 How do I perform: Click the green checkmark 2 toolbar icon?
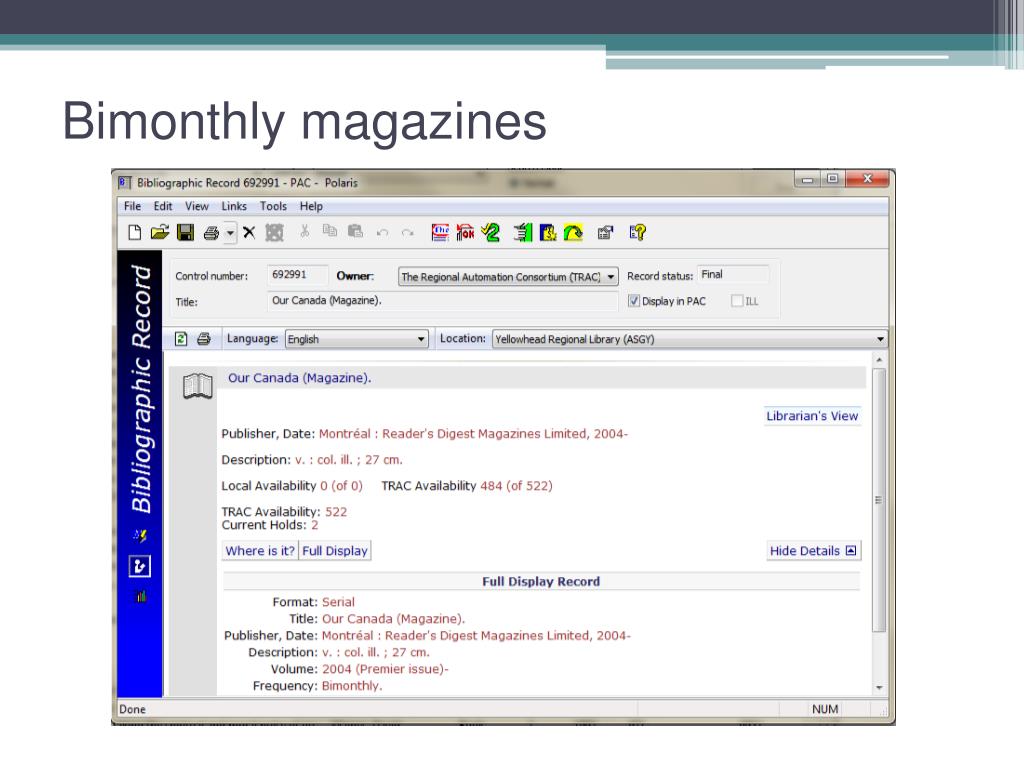coord(490,232)
